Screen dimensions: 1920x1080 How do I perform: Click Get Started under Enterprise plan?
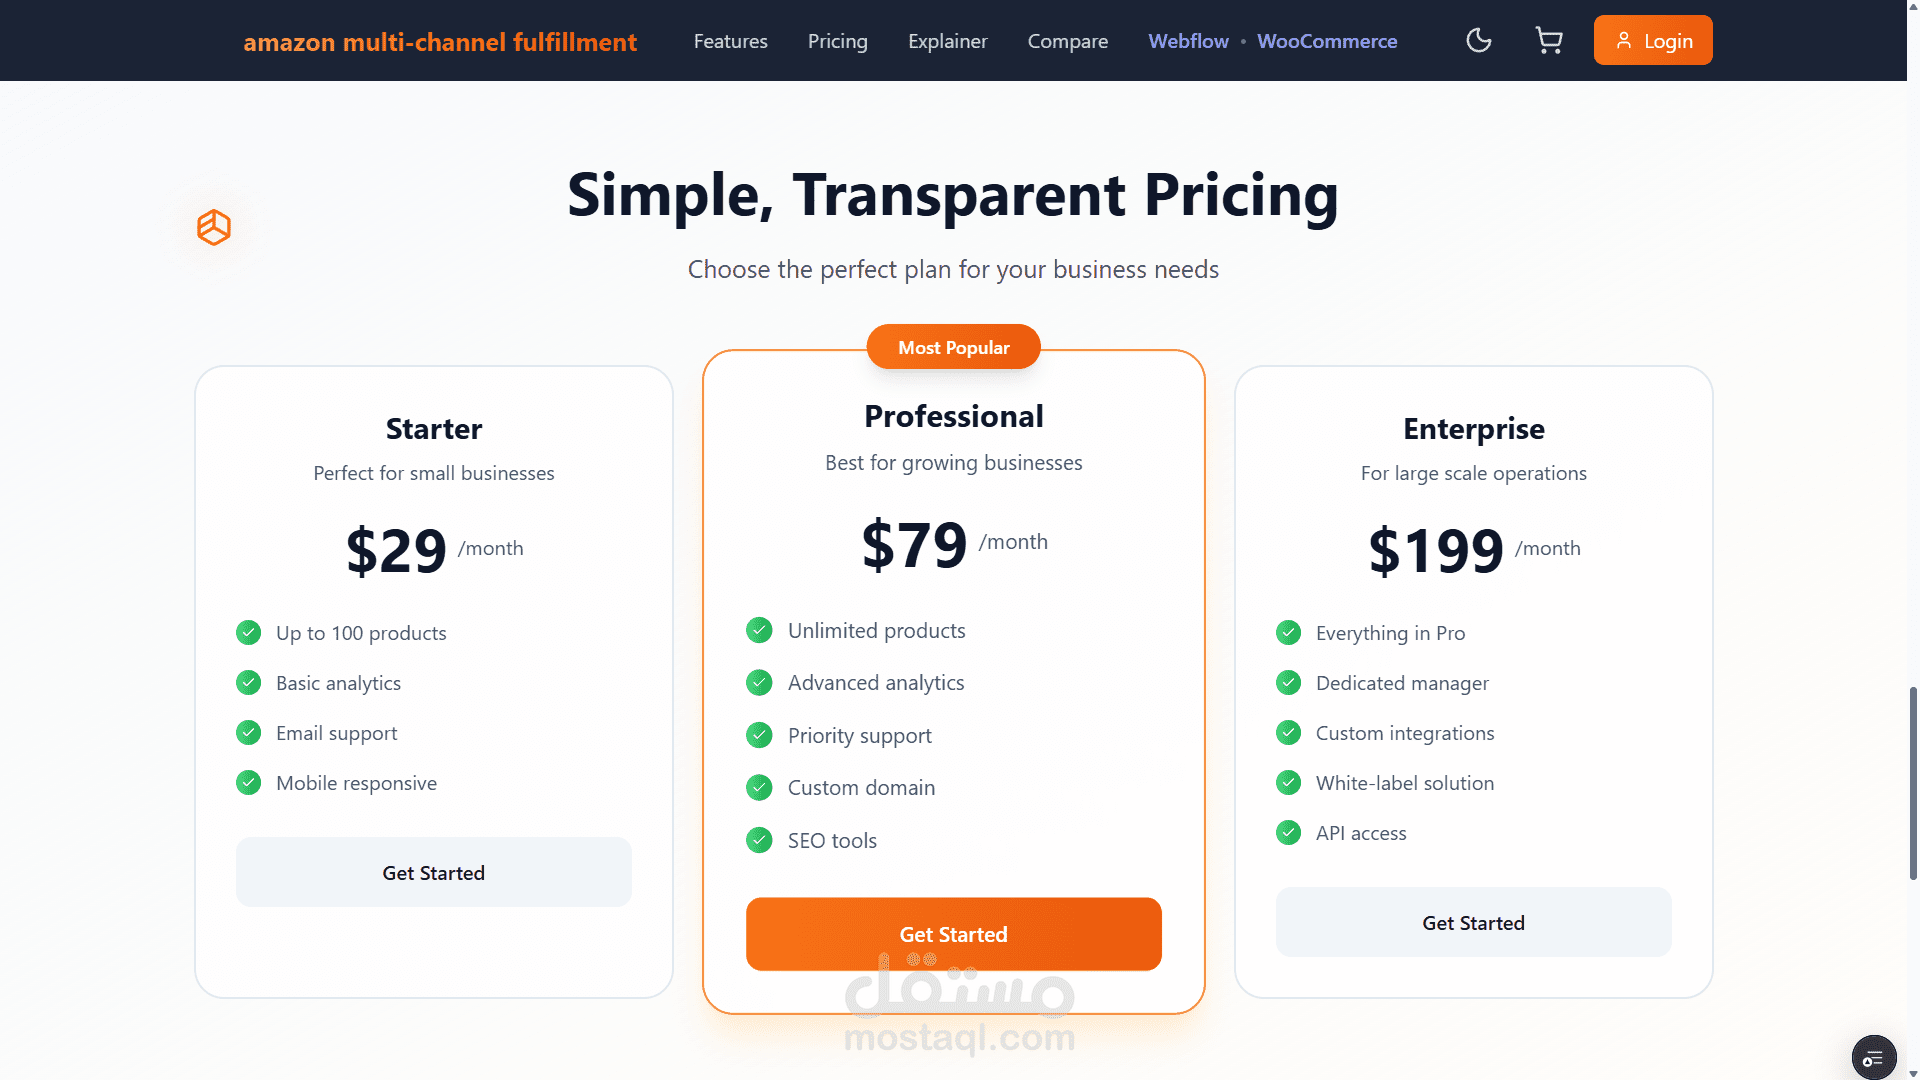click(x=1473, y=922)
